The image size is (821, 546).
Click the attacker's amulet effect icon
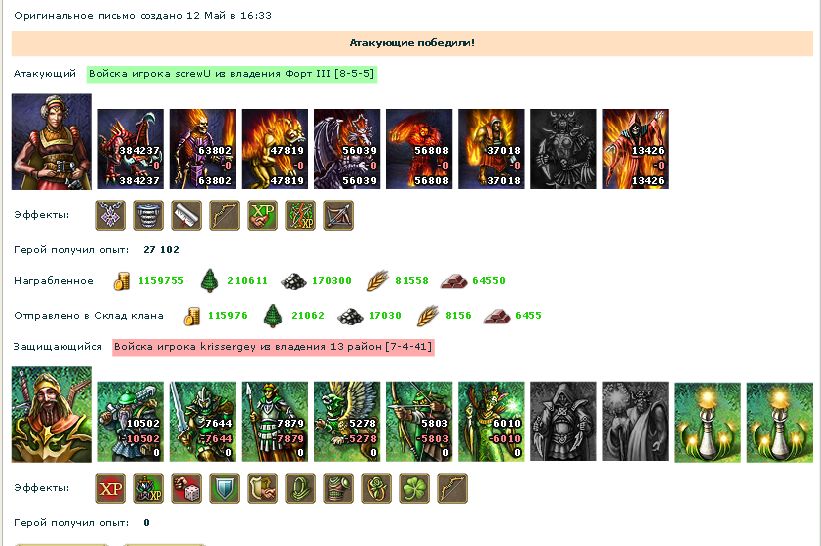click(x=110, y=215)
